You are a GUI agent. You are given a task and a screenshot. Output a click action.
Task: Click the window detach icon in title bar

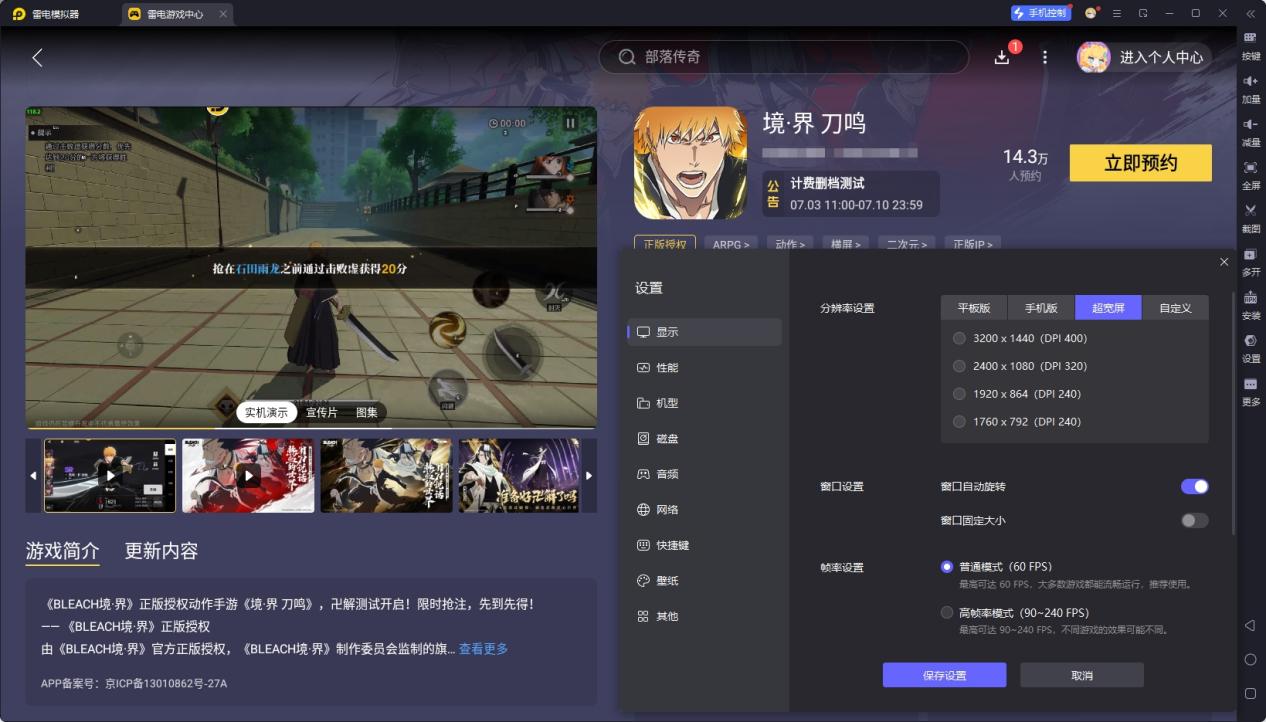tap(1143, 13)
